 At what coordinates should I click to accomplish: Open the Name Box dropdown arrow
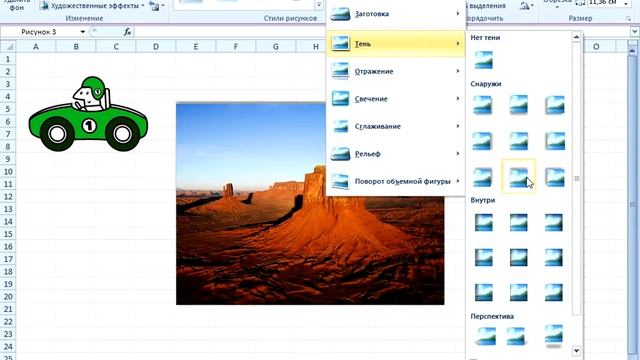point(82,32)
